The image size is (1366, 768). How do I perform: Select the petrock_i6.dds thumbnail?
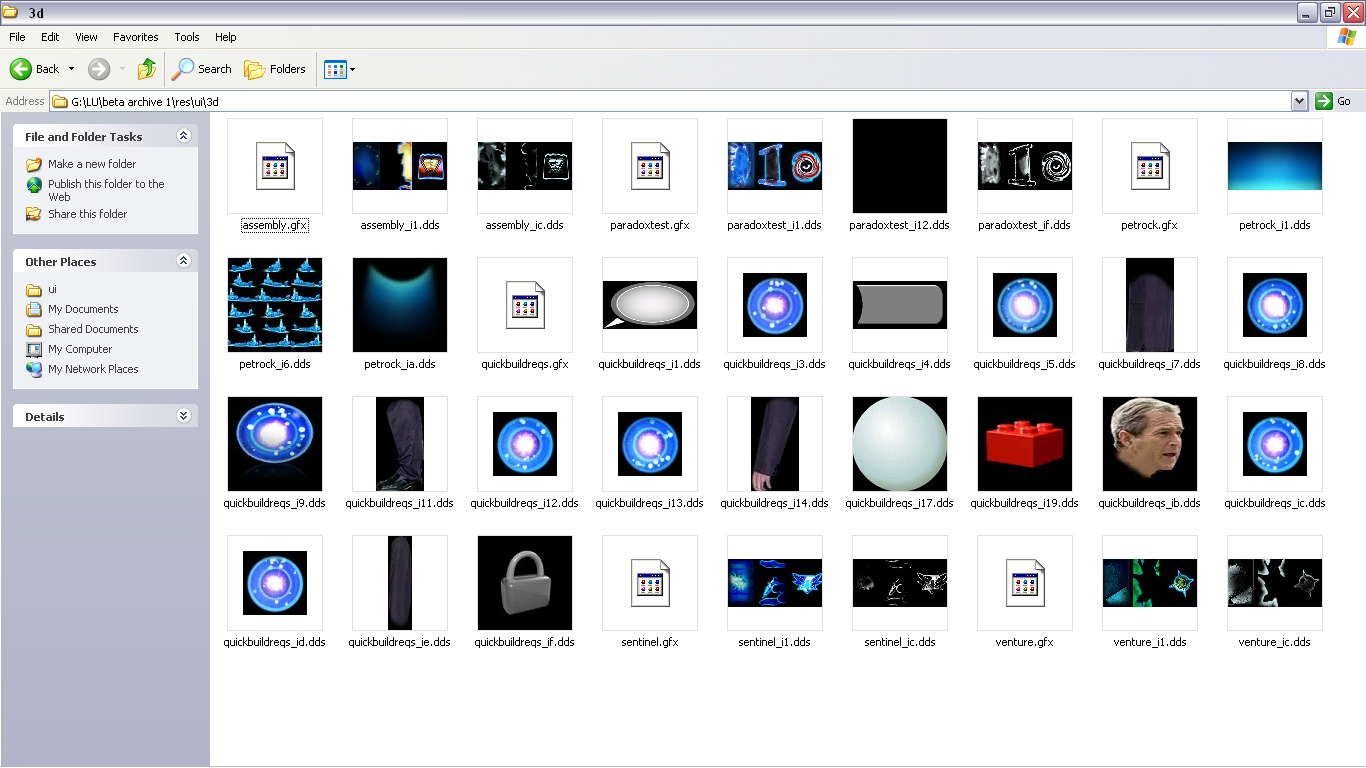tap(275, 305)
